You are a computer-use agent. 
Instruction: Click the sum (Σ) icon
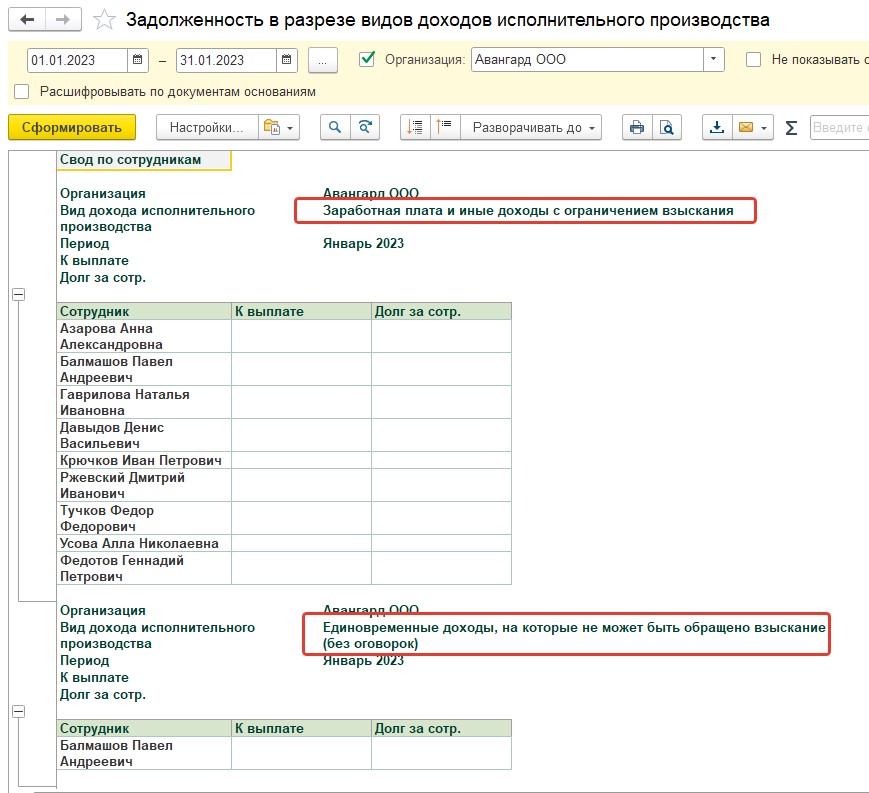[791, 128]
